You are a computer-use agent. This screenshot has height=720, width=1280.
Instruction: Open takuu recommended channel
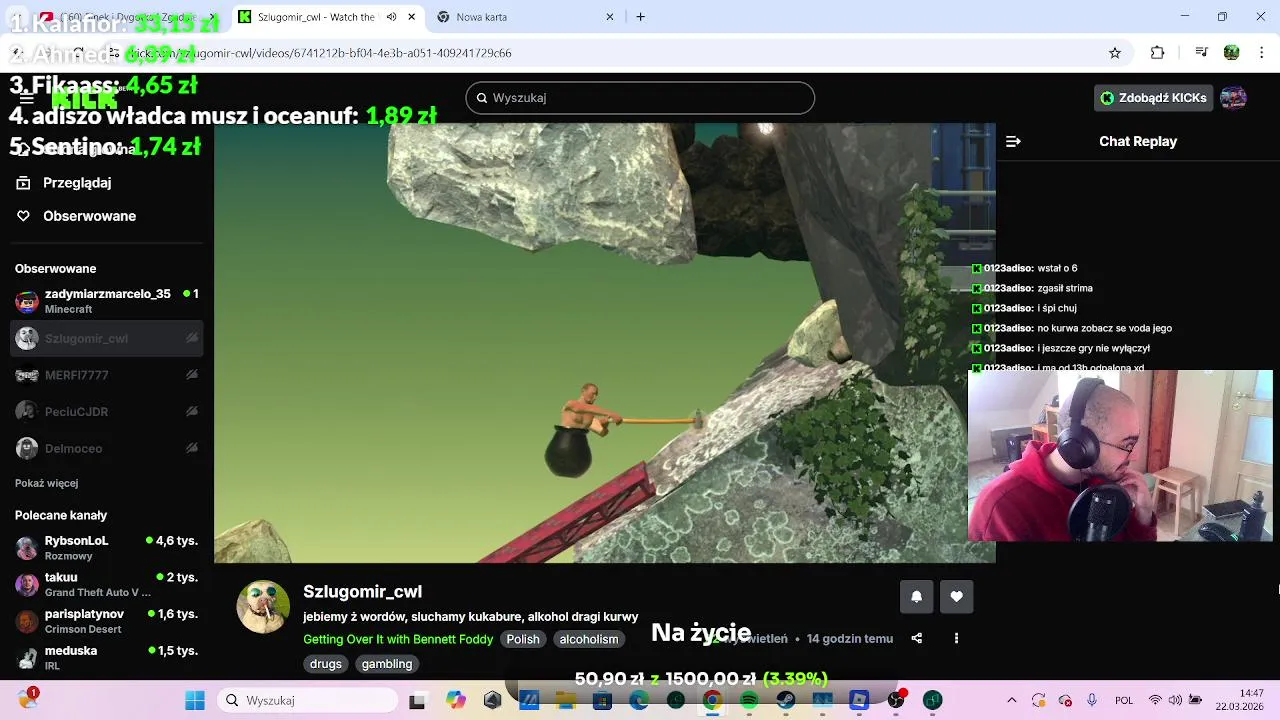(x=107, y=584)
